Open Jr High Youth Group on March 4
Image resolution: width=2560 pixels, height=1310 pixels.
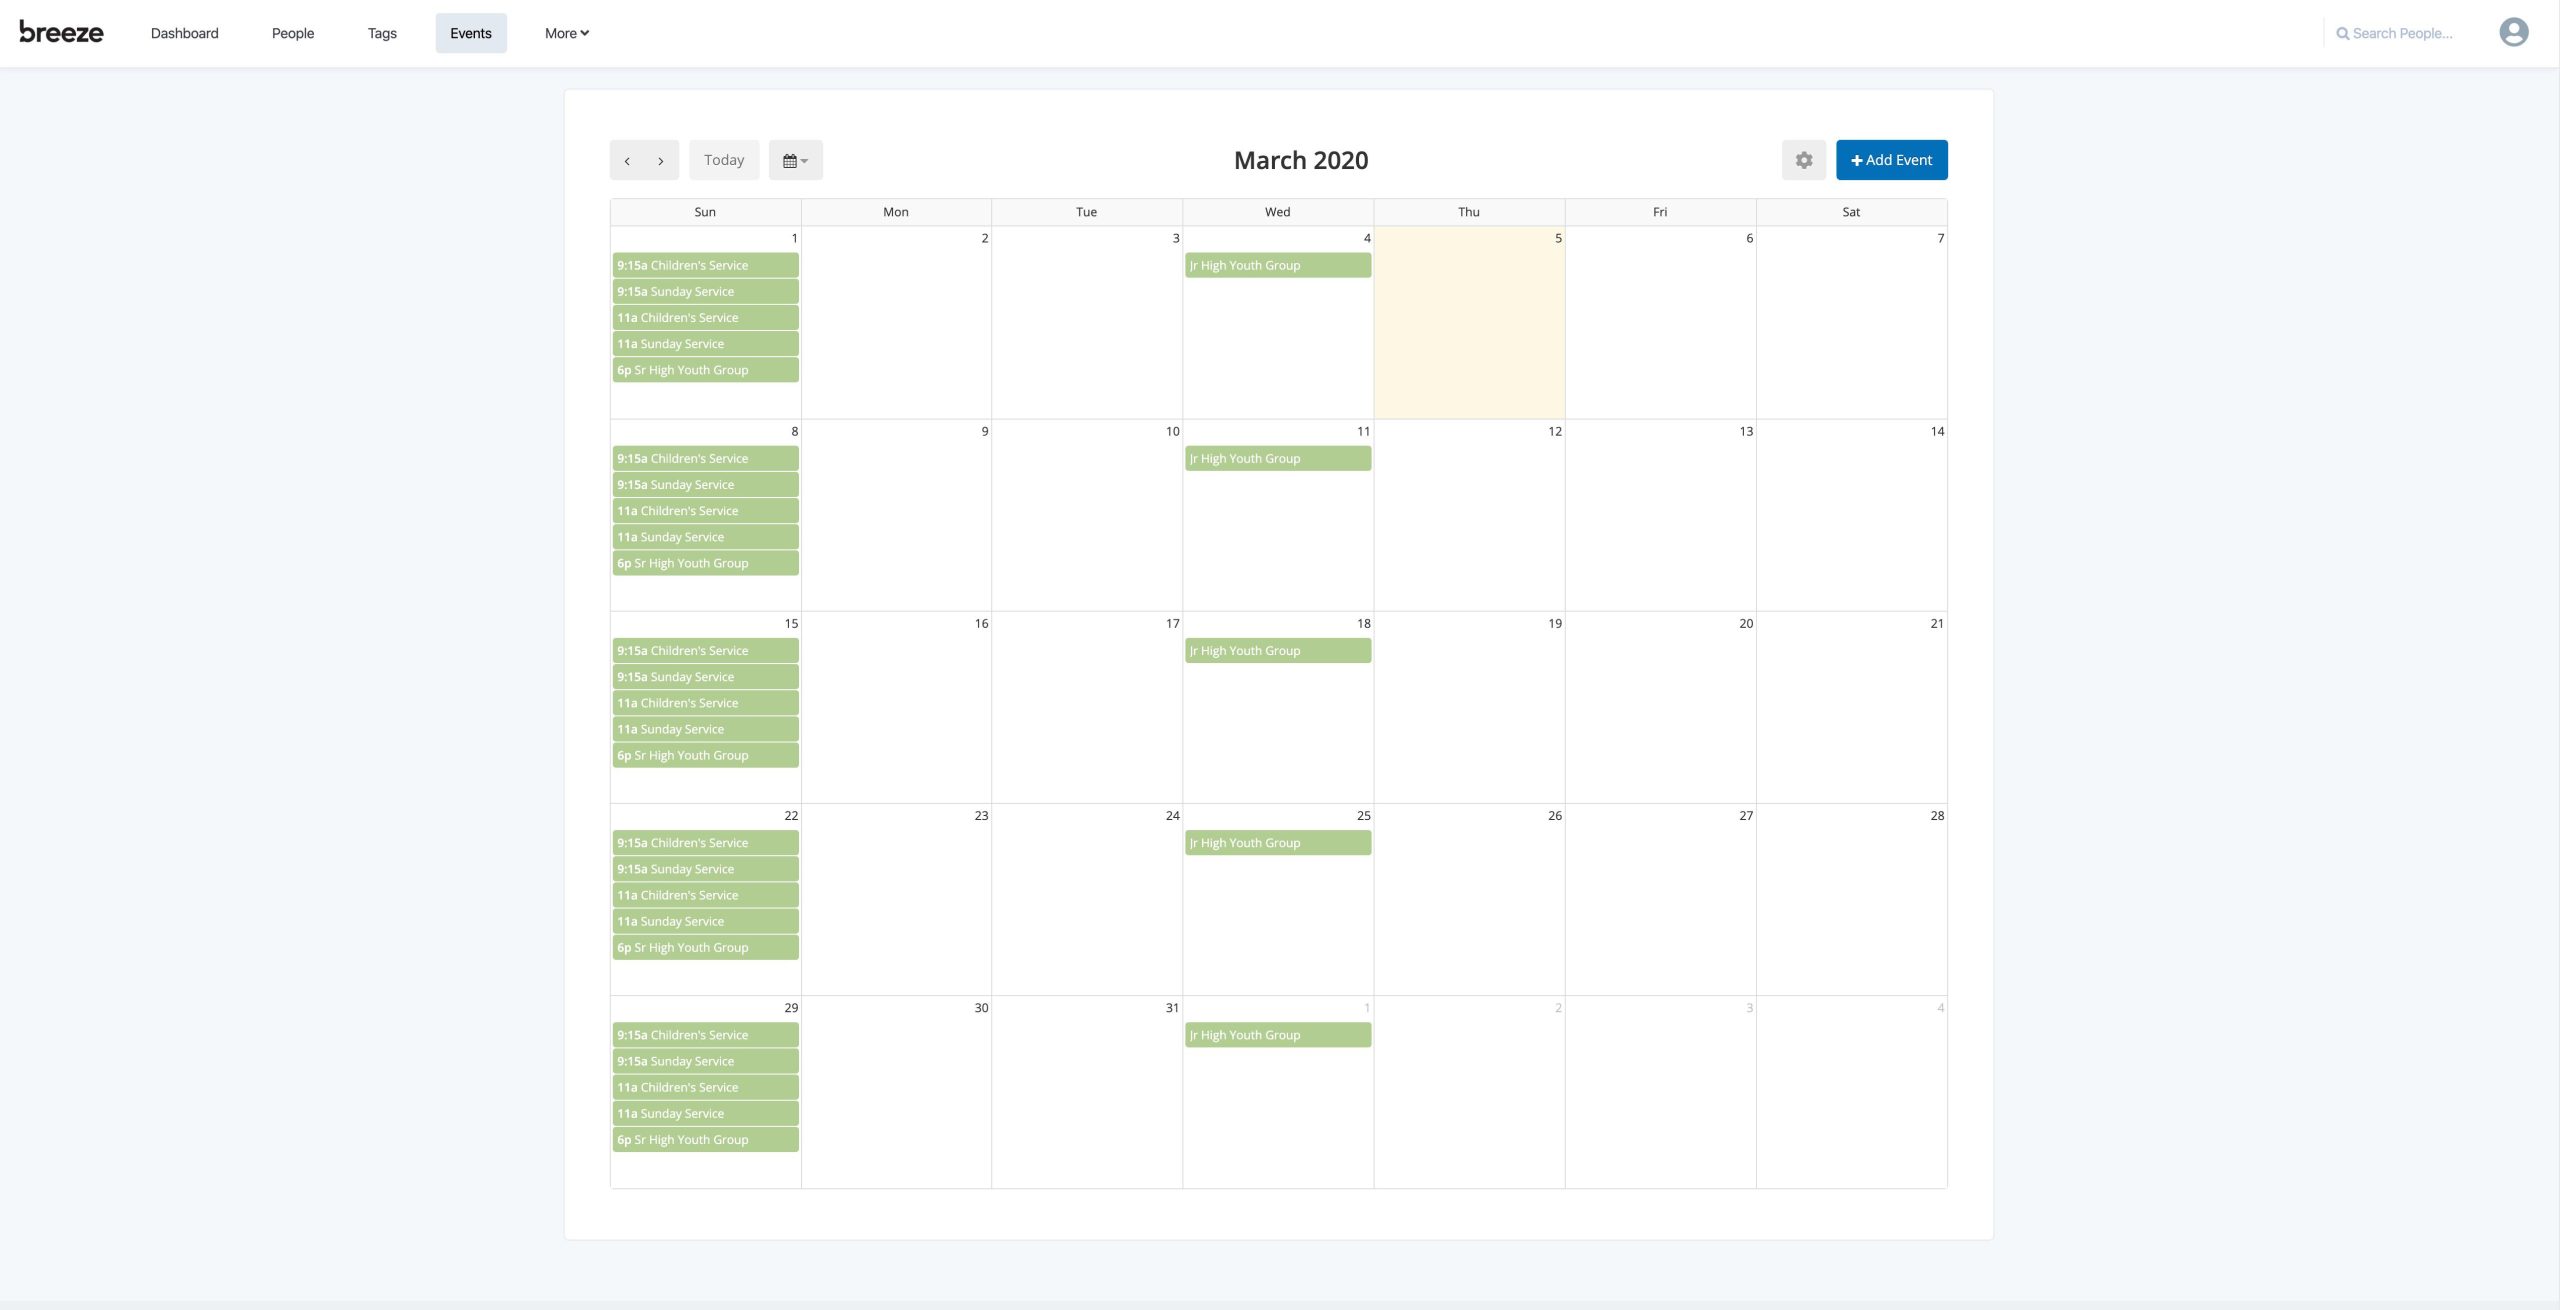[x=1277, y=265]
